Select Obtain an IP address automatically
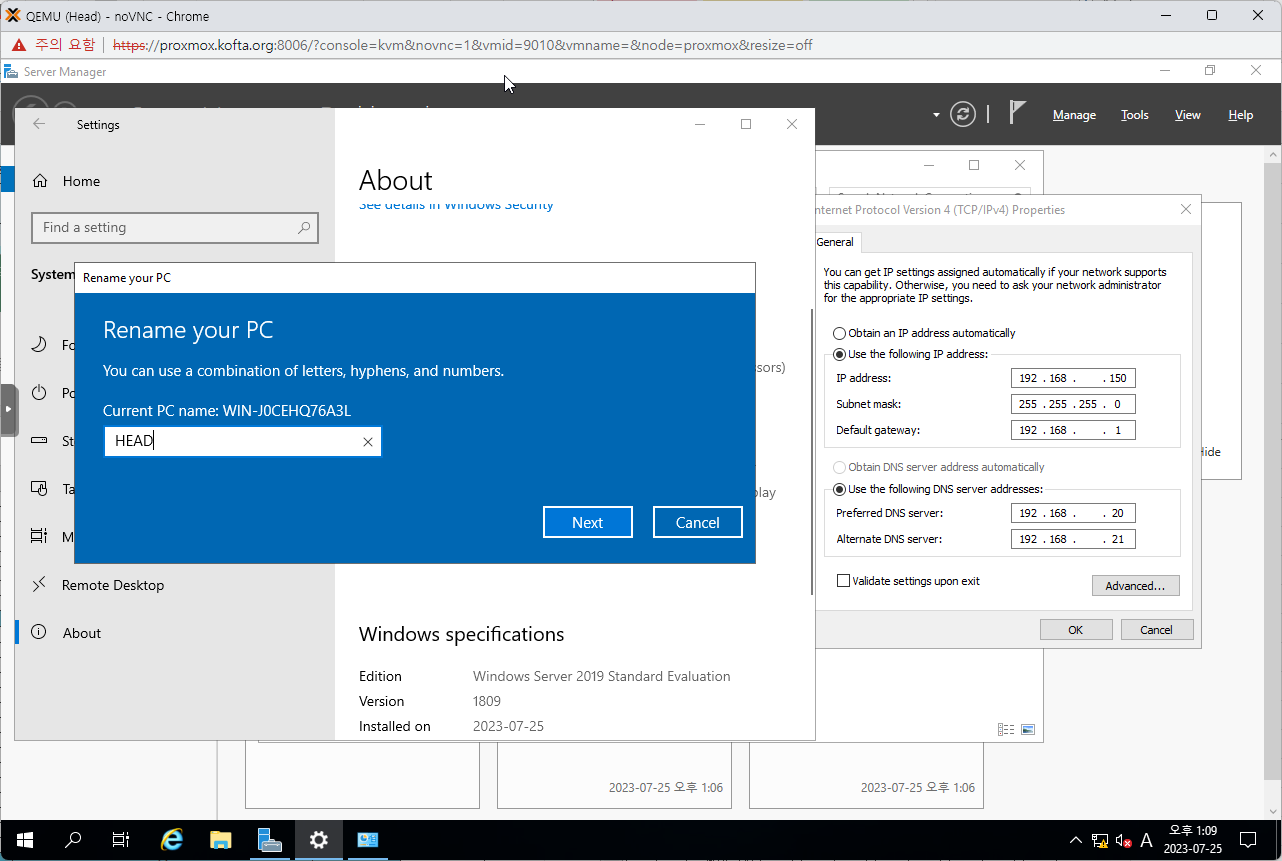This screenshot has height=861, width=1282. 840,333
